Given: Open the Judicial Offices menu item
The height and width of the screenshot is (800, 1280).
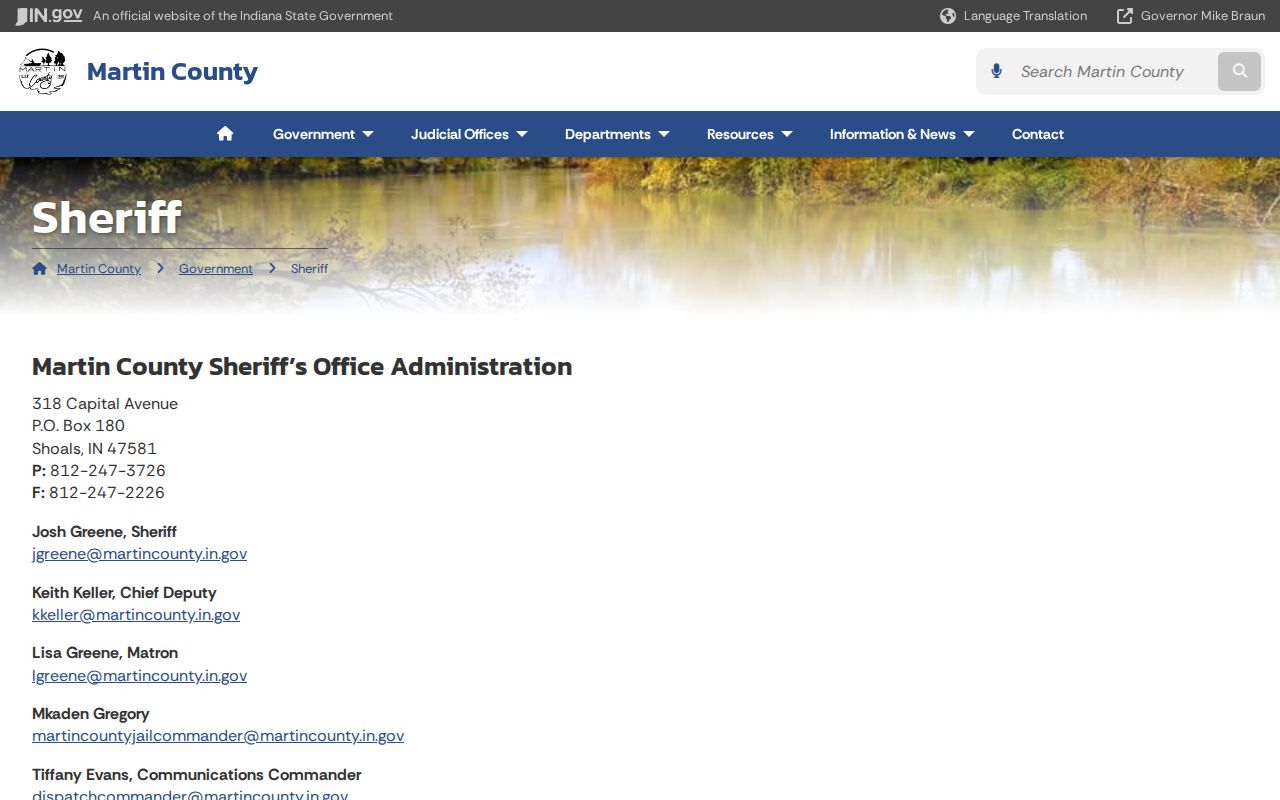Looking at the screenshot, I should (460, 134).
